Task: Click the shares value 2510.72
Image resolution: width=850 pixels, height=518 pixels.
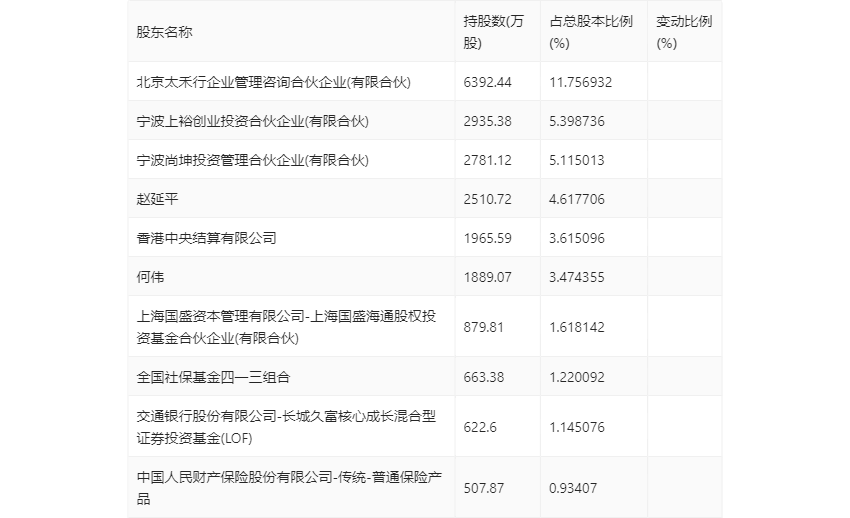Action: pyautogui.click(x=487, y=199)
